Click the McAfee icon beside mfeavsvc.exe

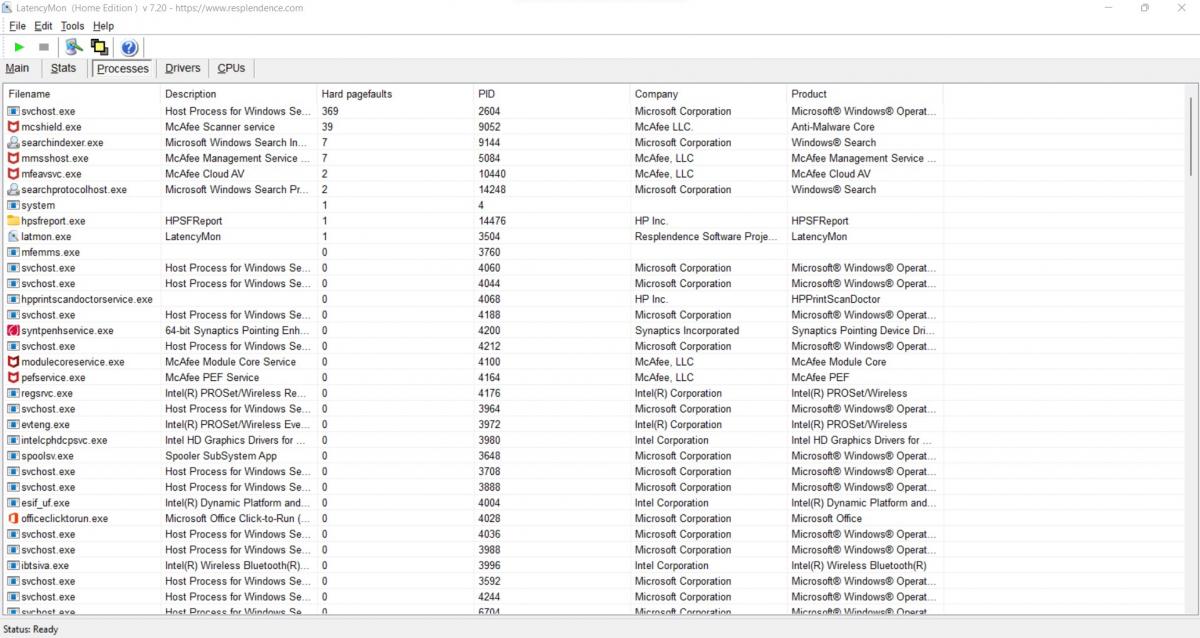tap(13, 174)
